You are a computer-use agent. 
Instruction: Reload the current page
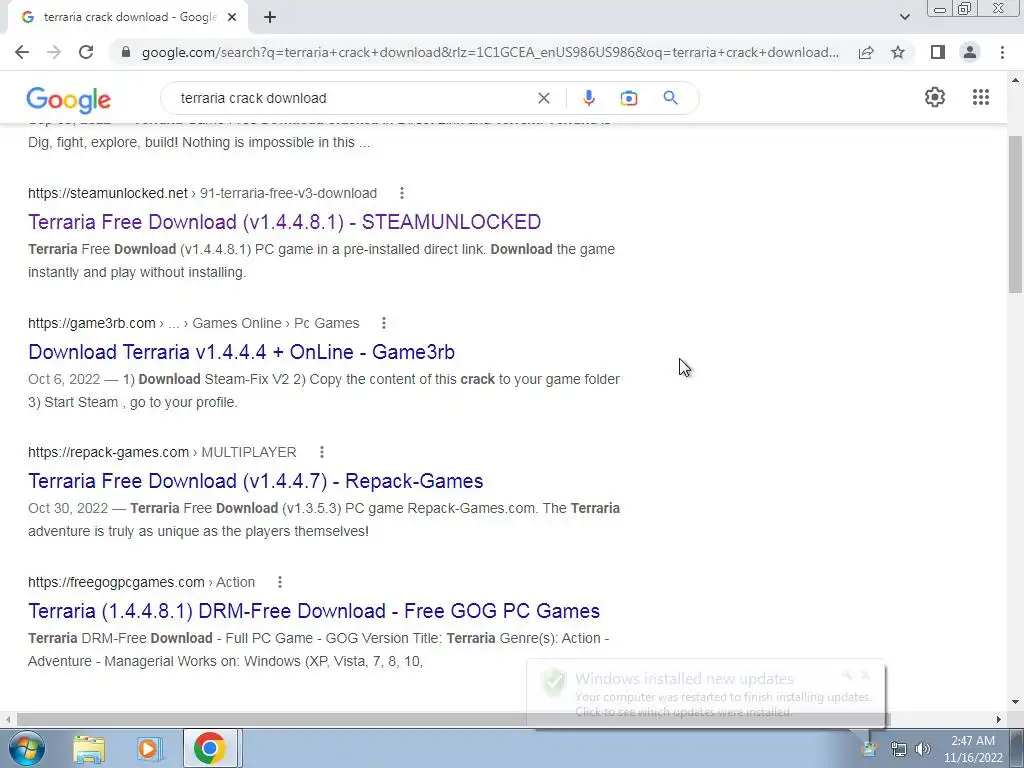coord(86,52)
